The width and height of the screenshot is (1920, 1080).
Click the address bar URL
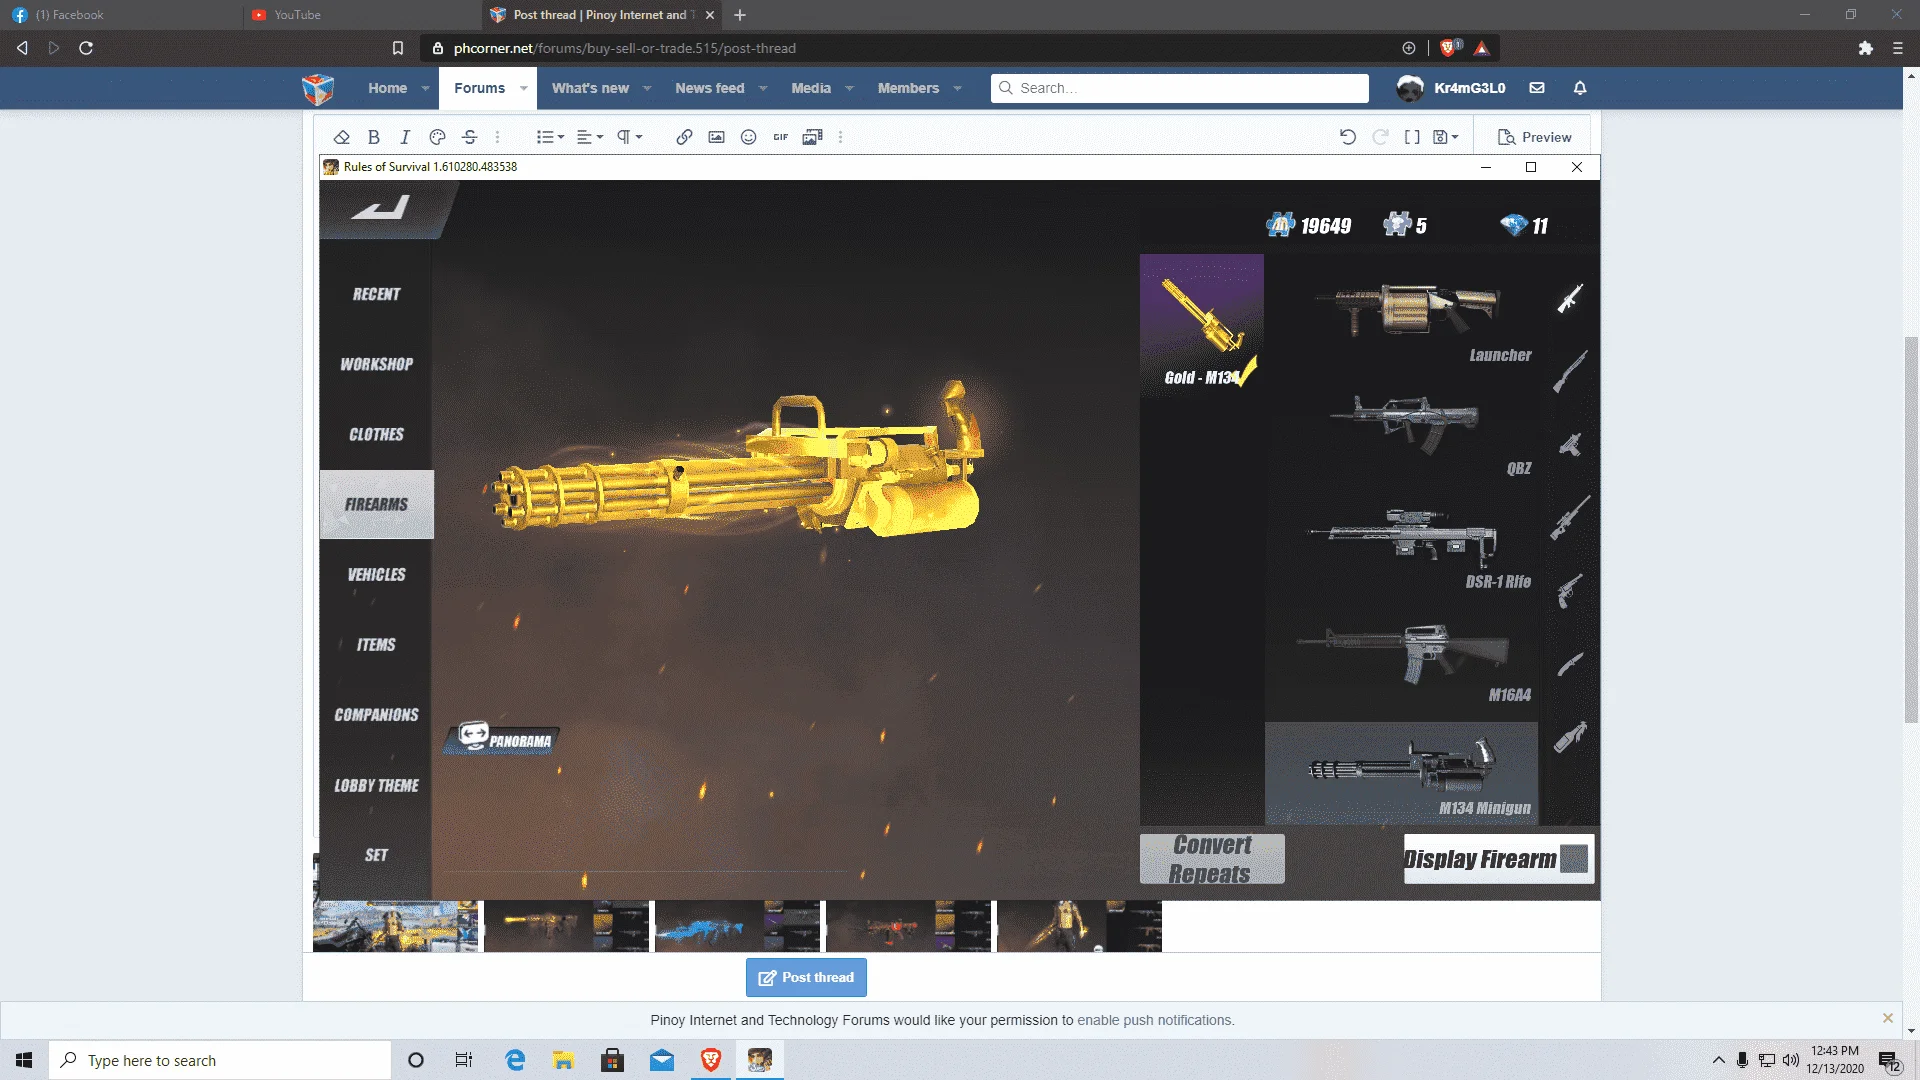(625, 48)
